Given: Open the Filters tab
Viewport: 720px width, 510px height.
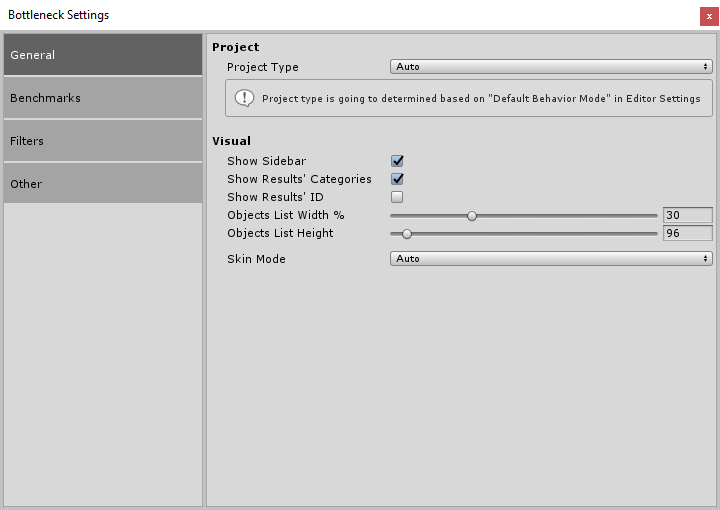Looking at the screenshot, I should pyautogui.click(x=103, y=141).
